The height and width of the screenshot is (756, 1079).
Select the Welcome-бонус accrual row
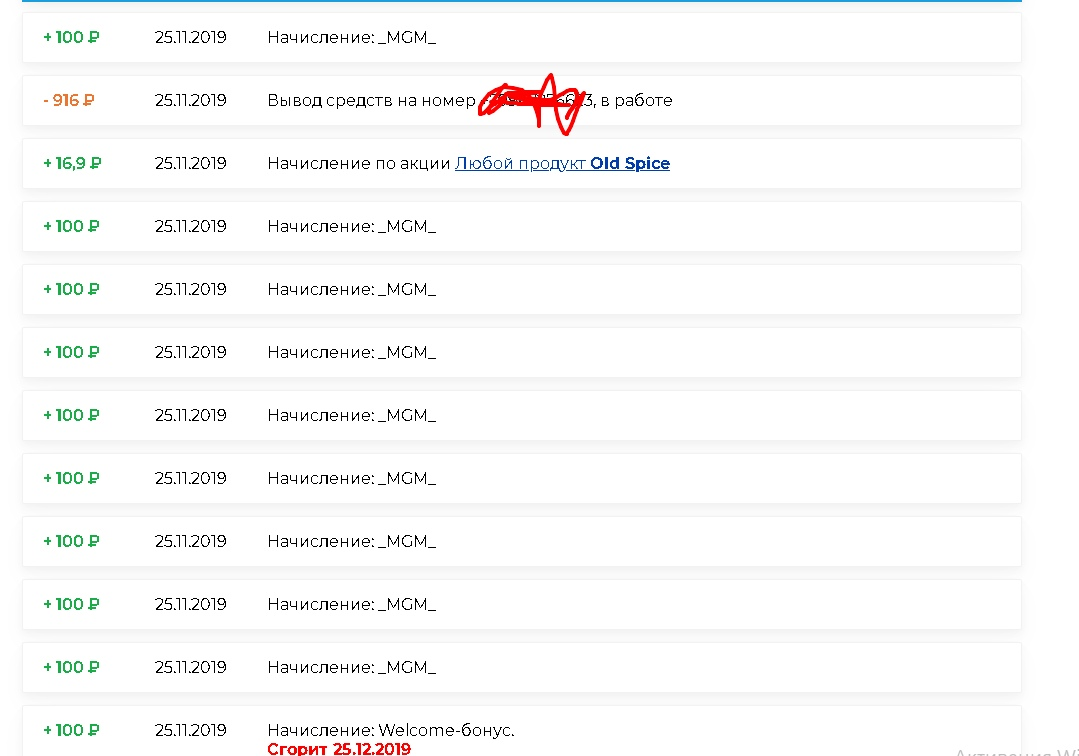[522, 731]
